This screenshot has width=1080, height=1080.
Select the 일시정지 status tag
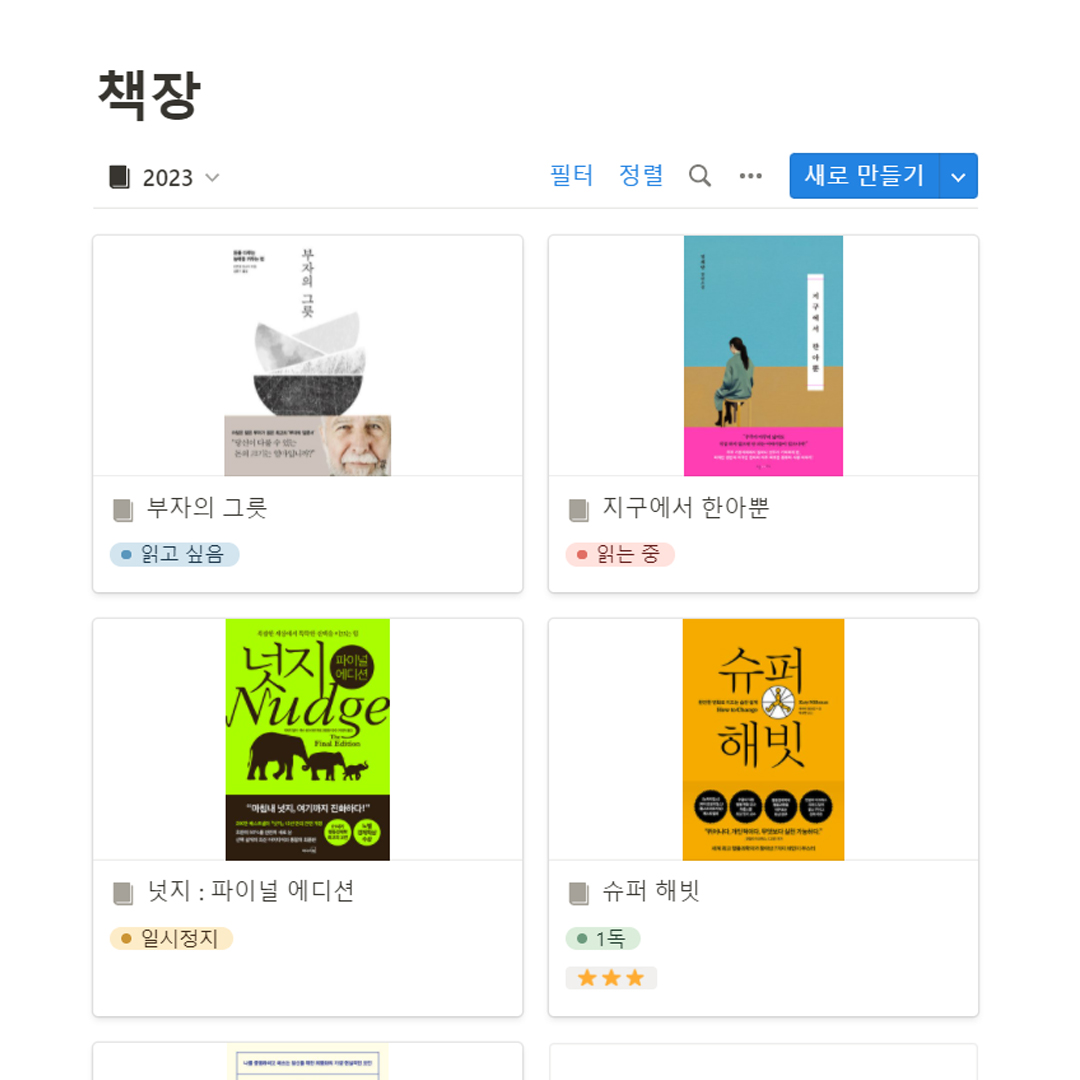pos(171,938)
